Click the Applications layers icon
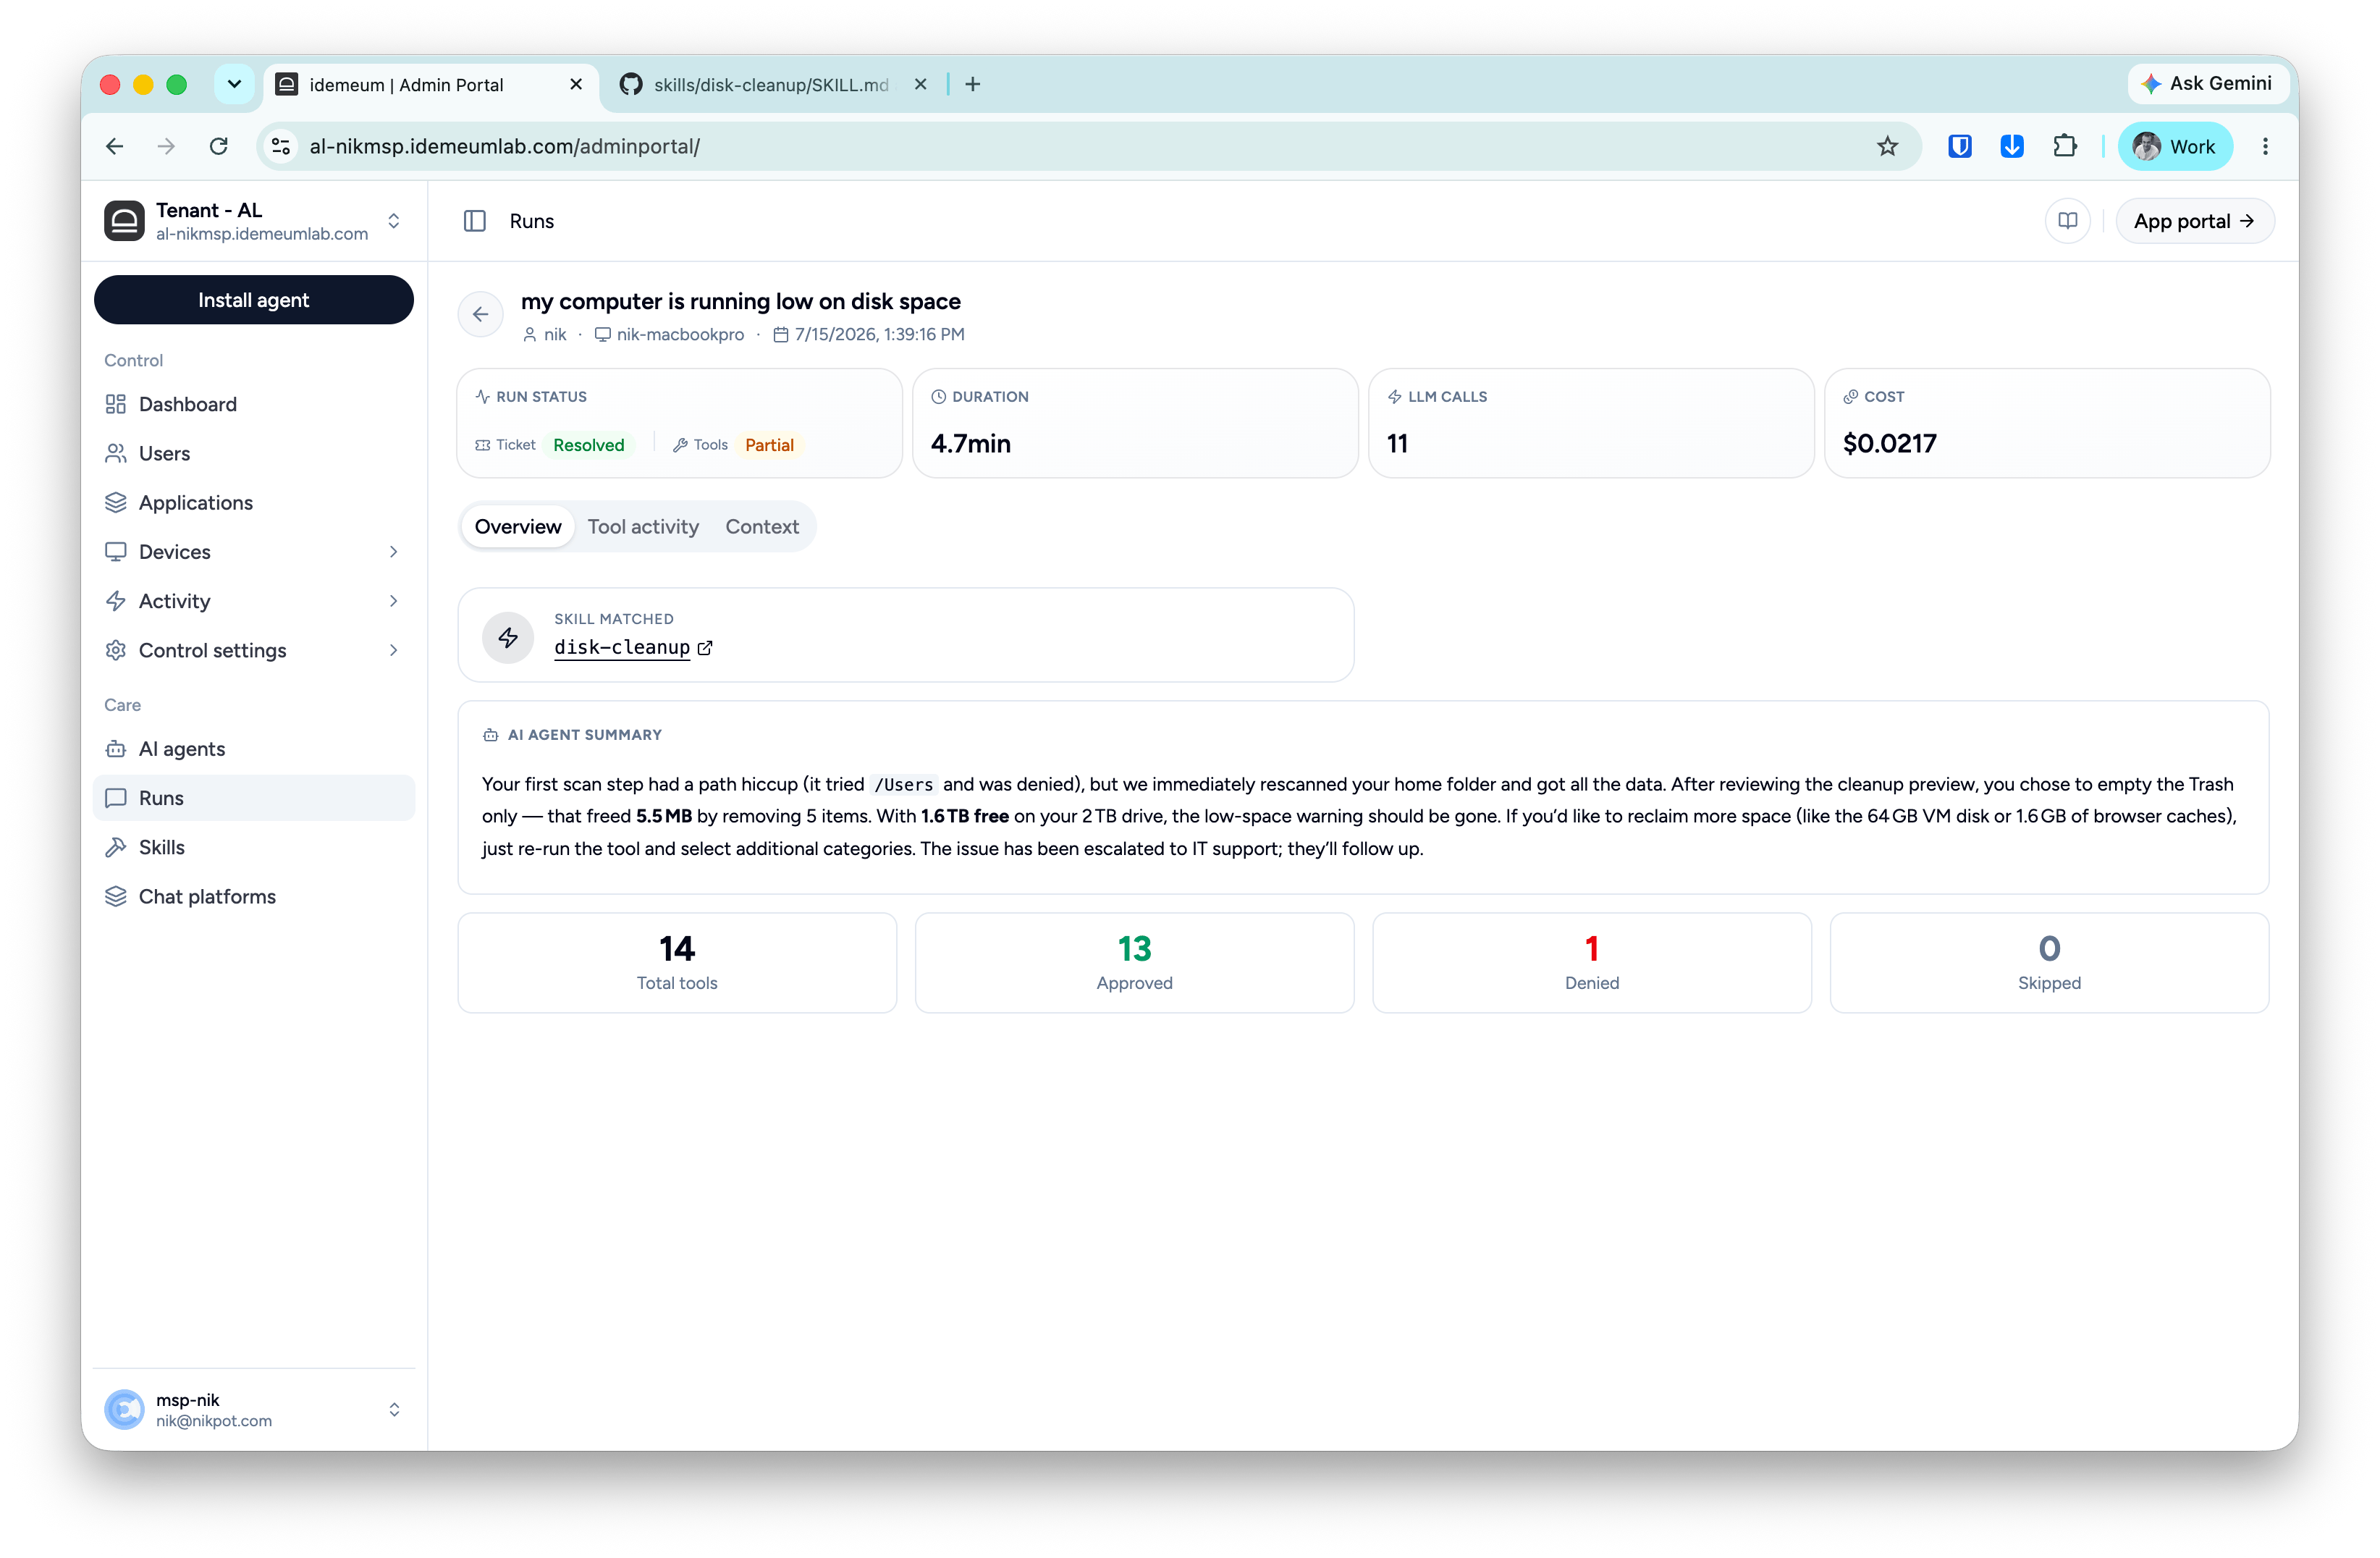 point(116,502)
